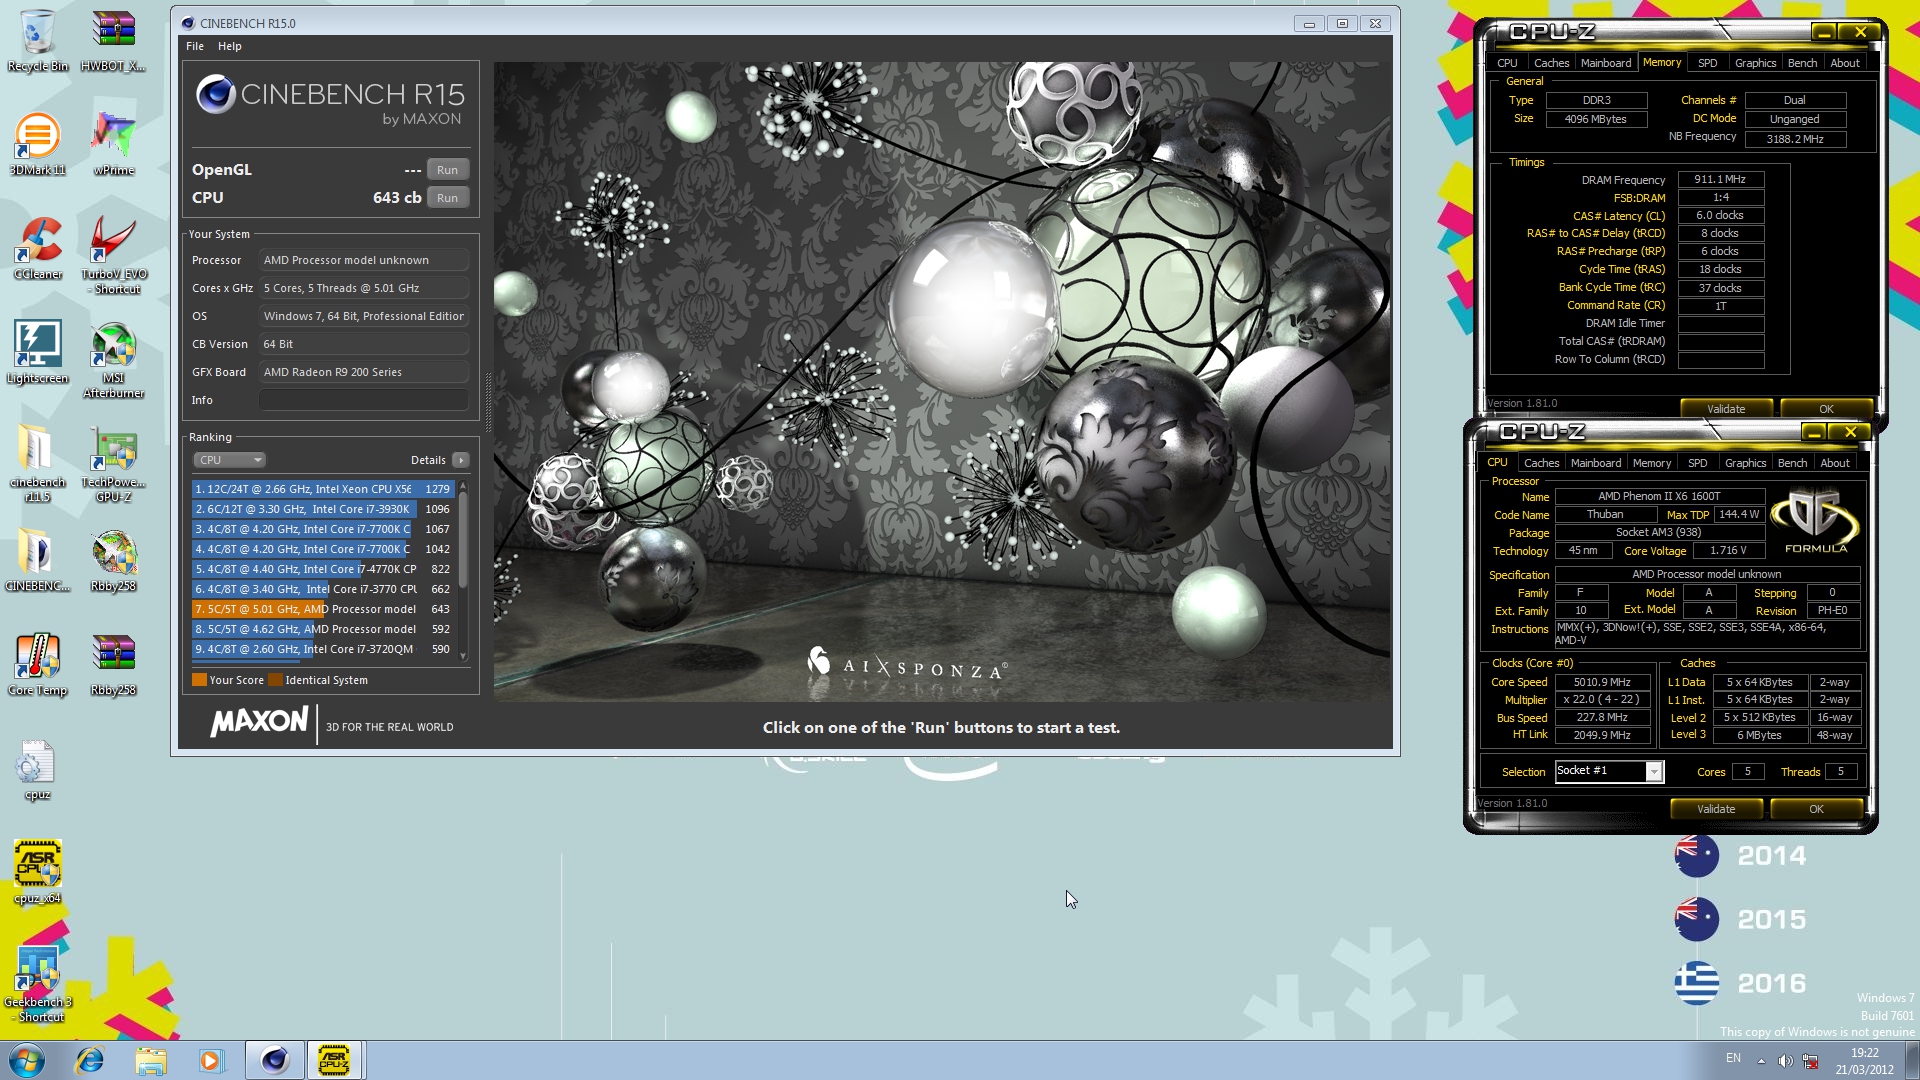Open Windows Explorer from taskbar

pos(151,1060)
